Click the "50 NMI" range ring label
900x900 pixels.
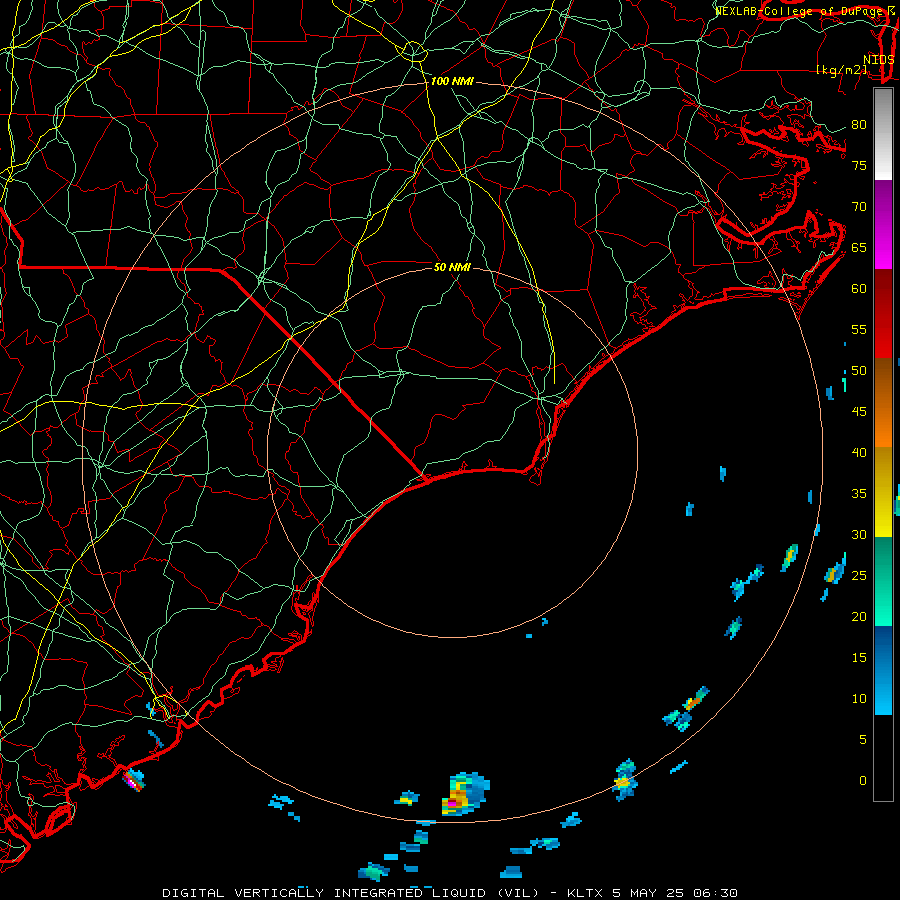[x=452, y=267]
